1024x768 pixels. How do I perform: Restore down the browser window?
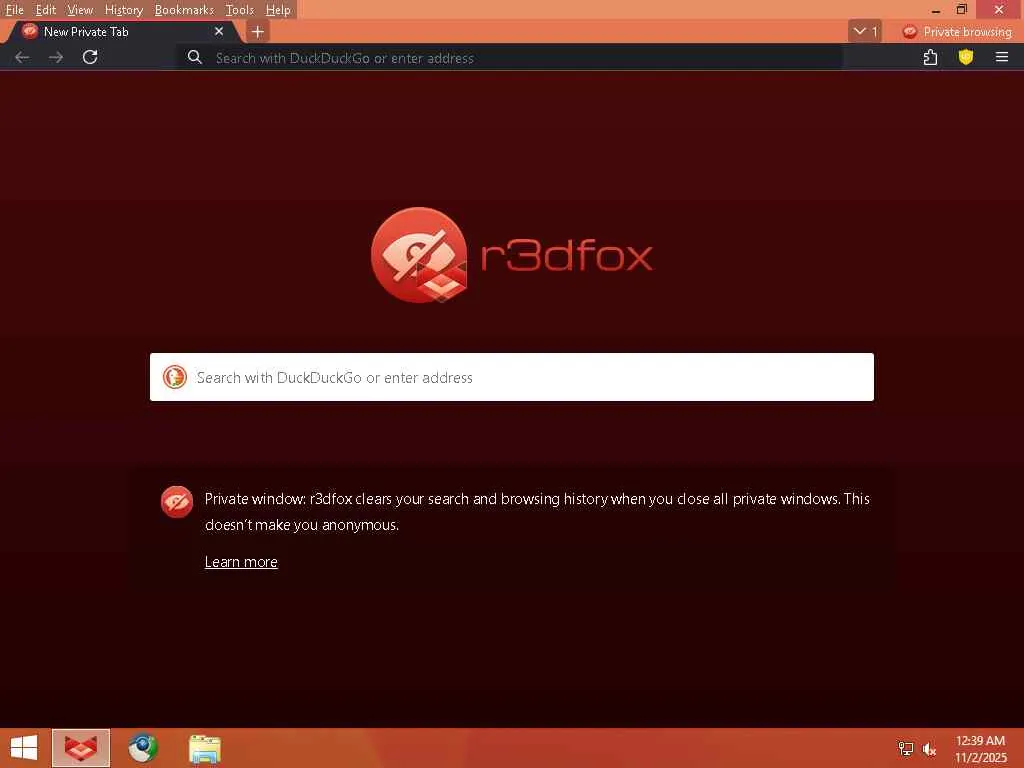point(961,10)
